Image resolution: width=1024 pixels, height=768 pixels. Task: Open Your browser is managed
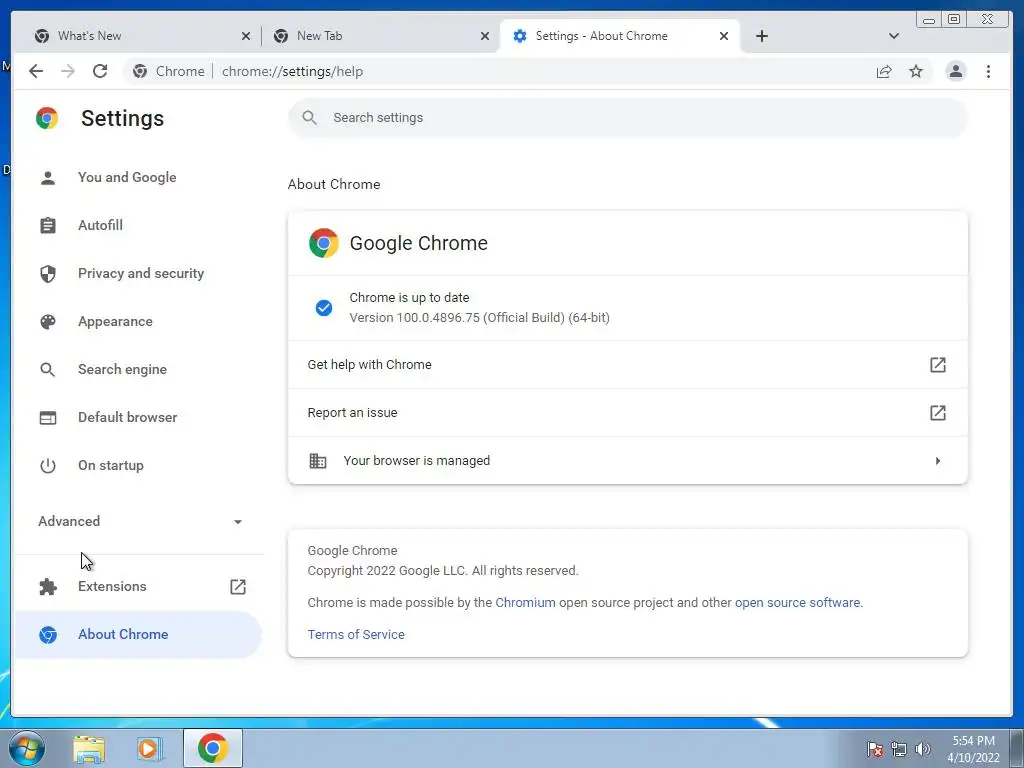628,460
